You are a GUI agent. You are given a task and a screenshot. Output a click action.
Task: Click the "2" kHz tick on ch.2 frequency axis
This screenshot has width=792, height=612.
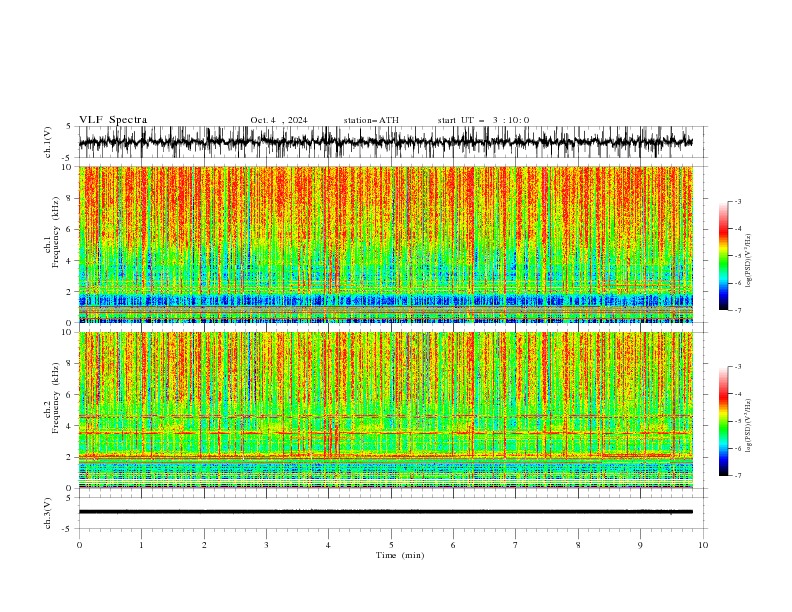point(69,457)
